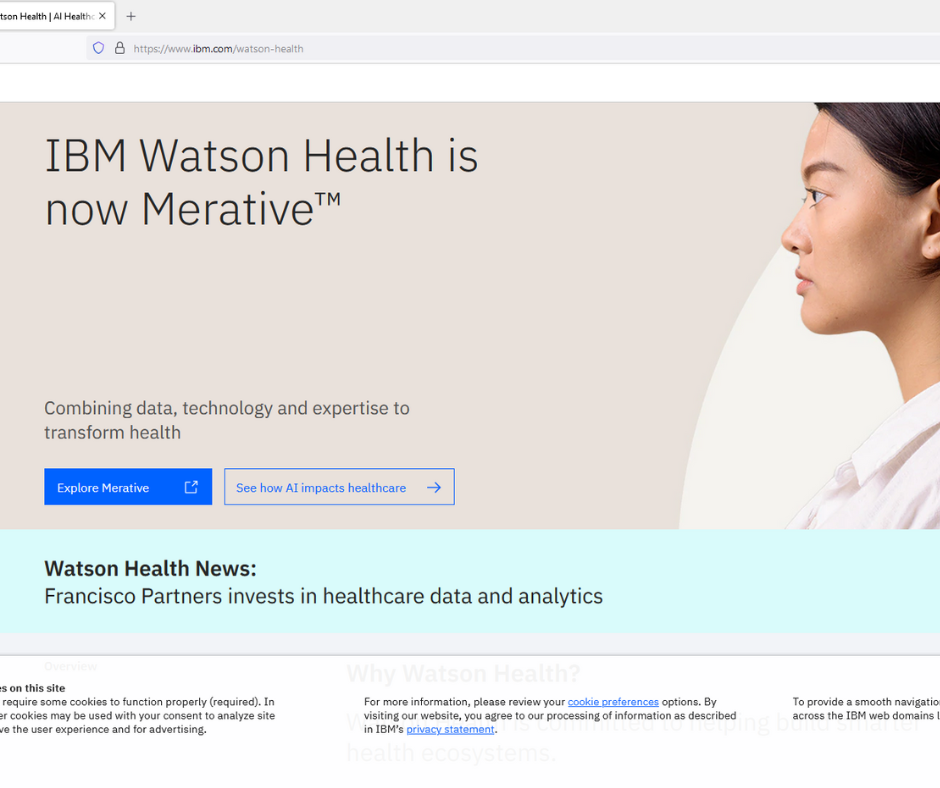Click the Watson Health News heading

click(150, 569)
